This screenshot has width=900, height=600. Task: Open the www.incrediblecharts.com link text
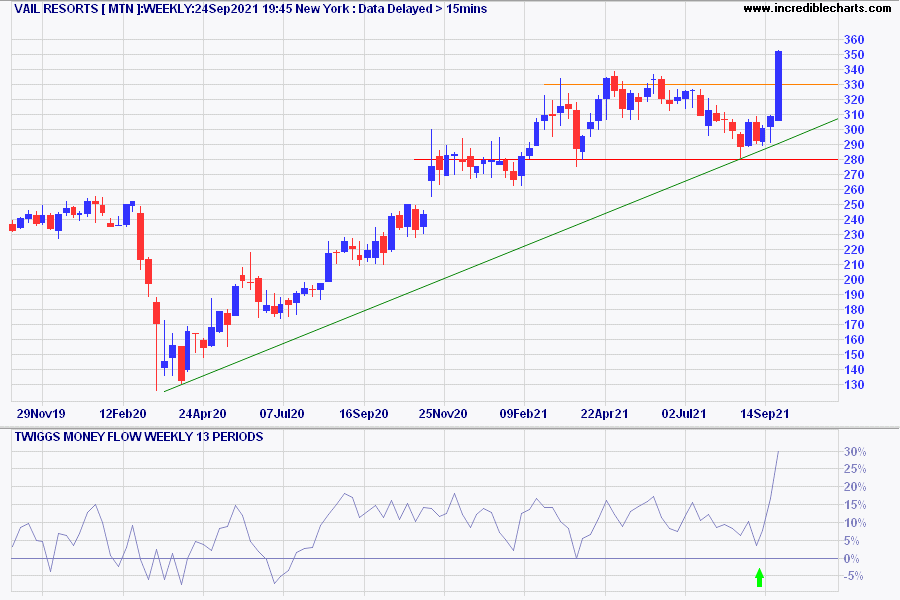coord(817,8)
